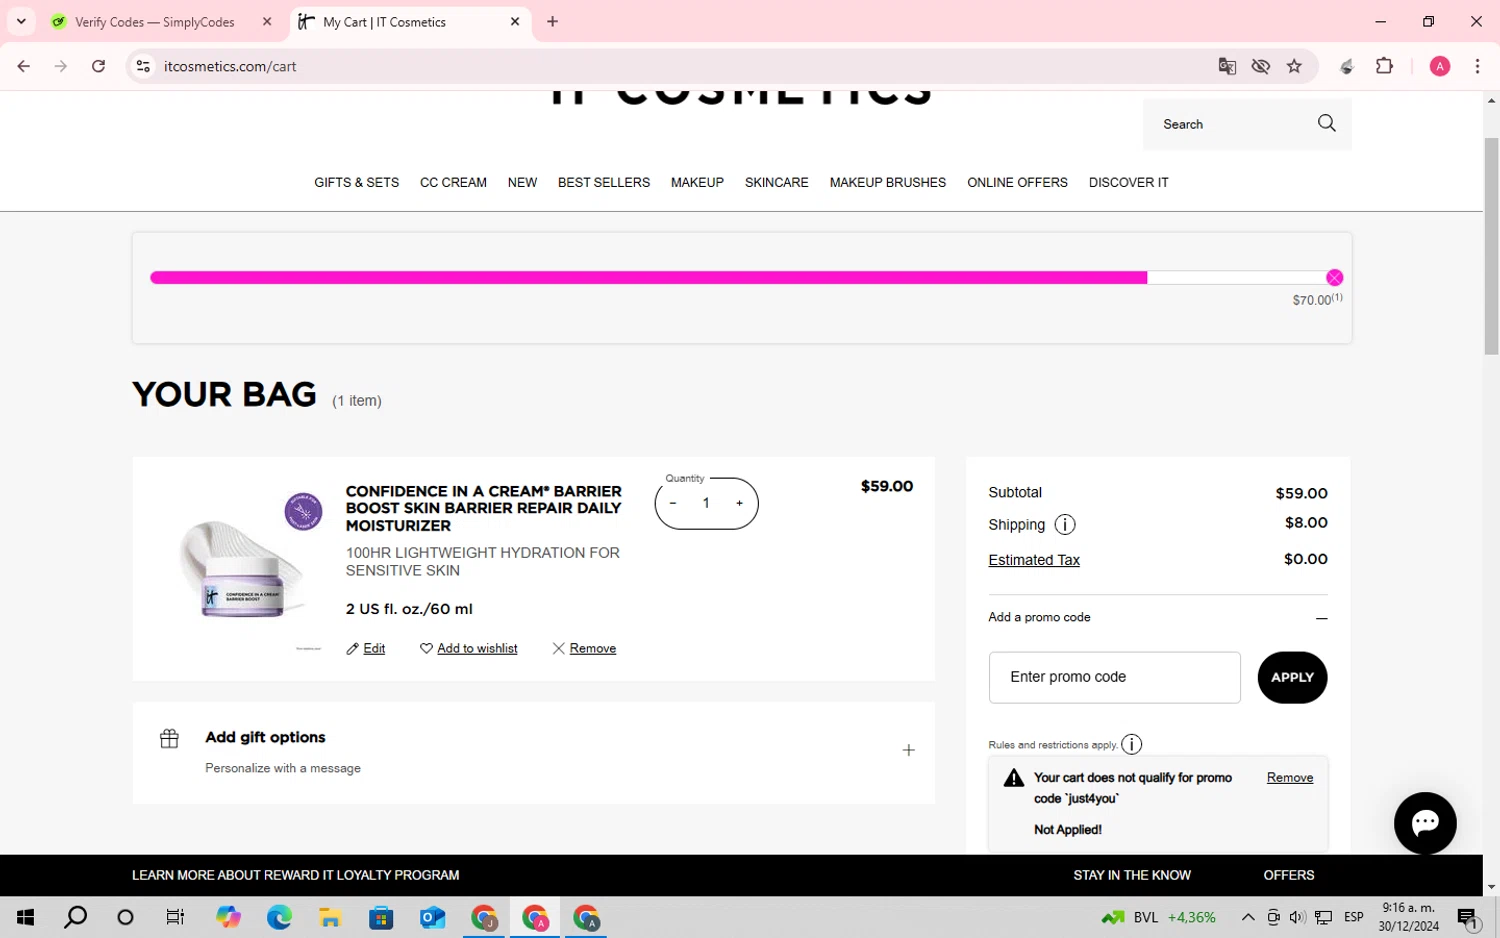1500x938 pixels.
Task: Click the address bar URL
Action: 230,66
